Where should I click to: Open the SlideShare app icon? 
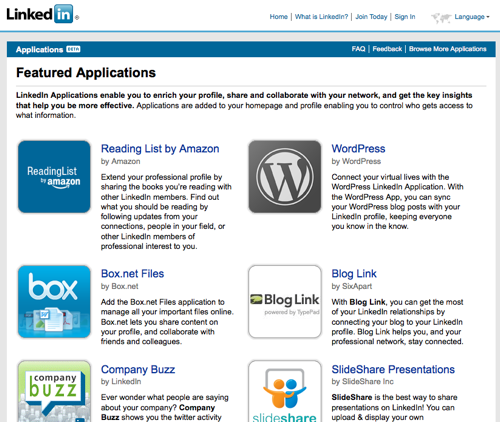[x=285, y=391]
